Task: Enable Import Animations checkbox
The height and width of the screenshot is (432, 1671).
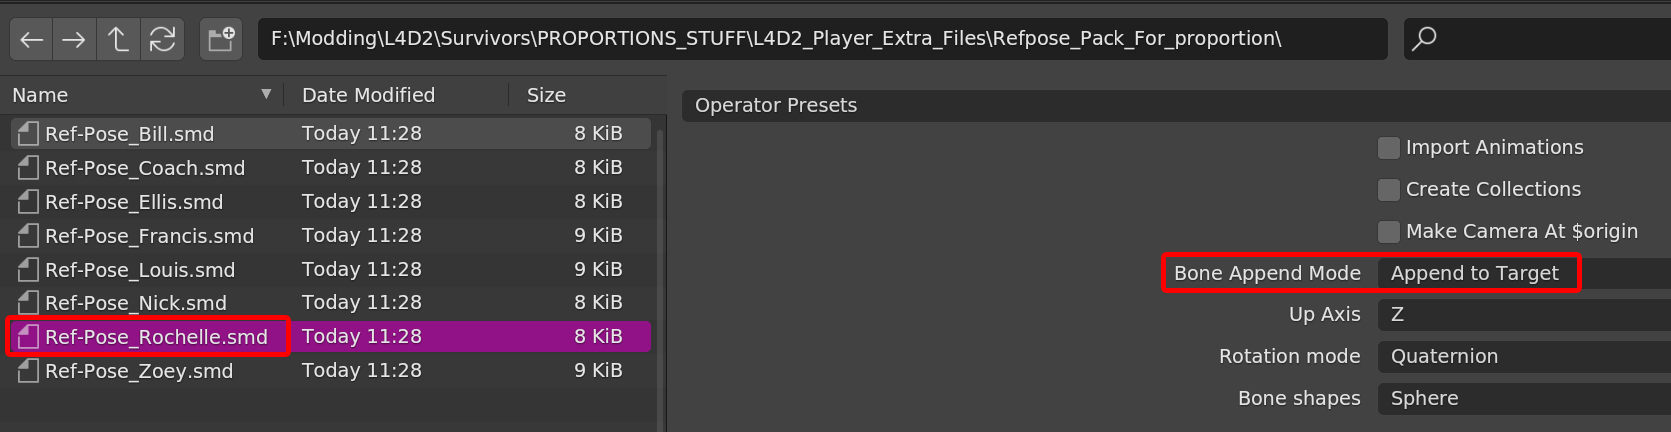Action: click(1388, 148)
